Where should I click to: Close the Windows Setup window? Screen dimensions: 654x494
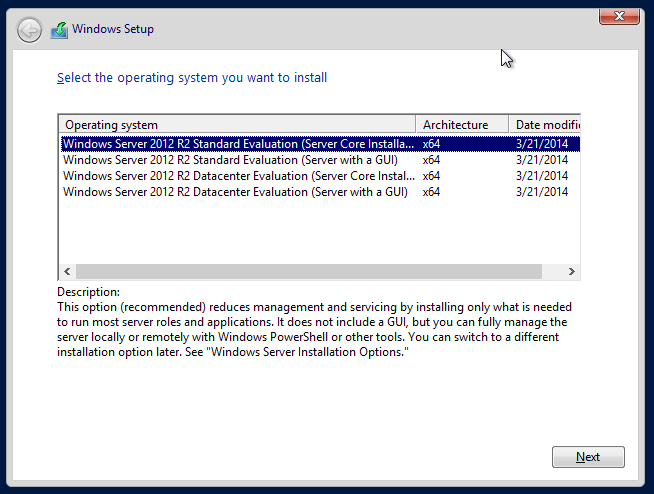[619, 15]
